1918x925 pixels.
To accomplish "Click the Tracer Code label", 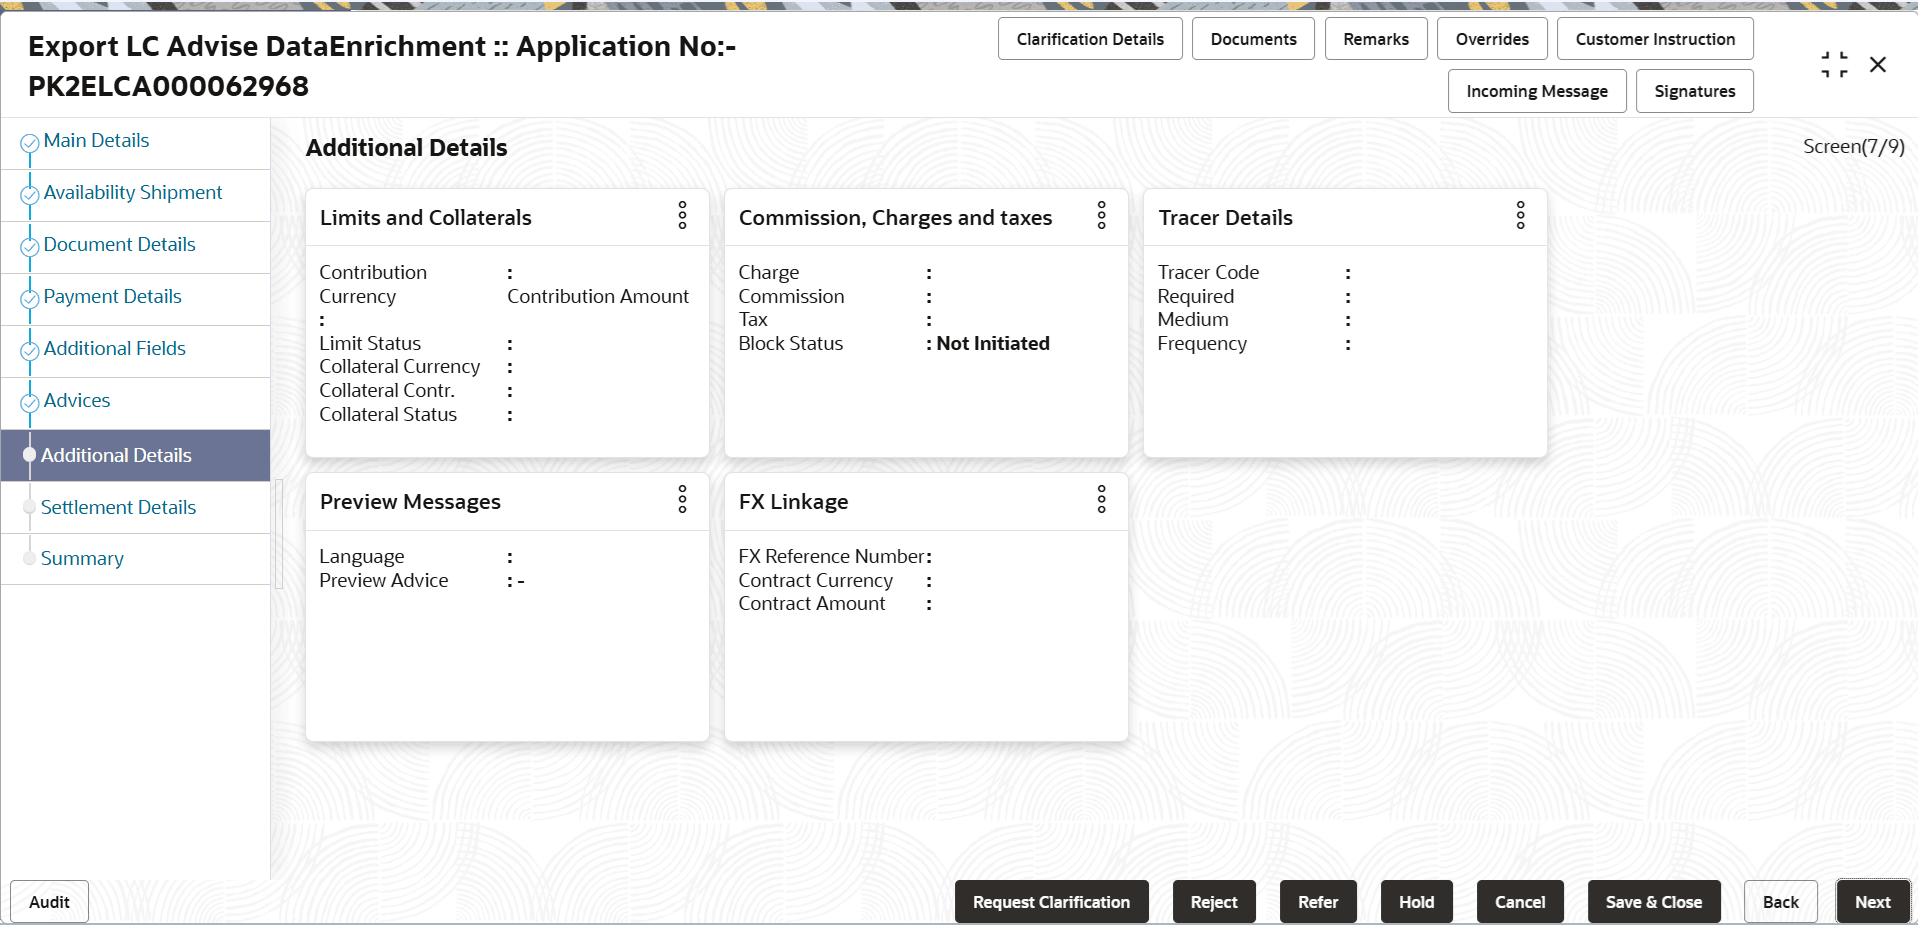I will (1208, 273).
